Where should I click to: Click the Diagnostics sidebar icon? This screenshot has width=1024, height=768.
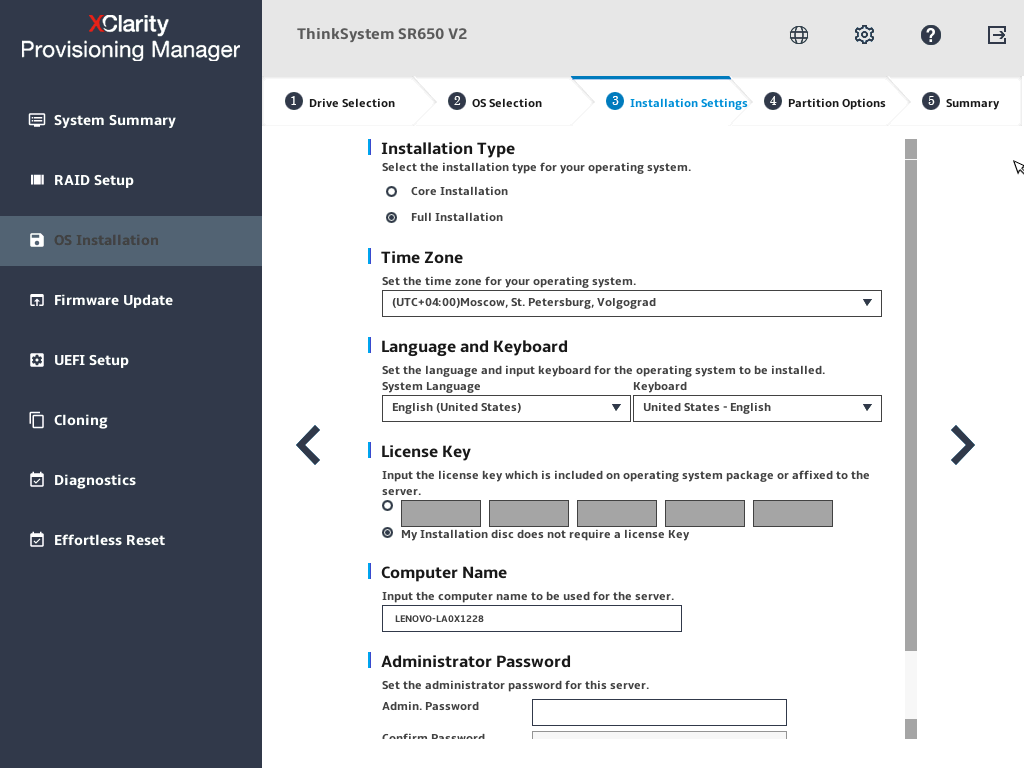37,480
